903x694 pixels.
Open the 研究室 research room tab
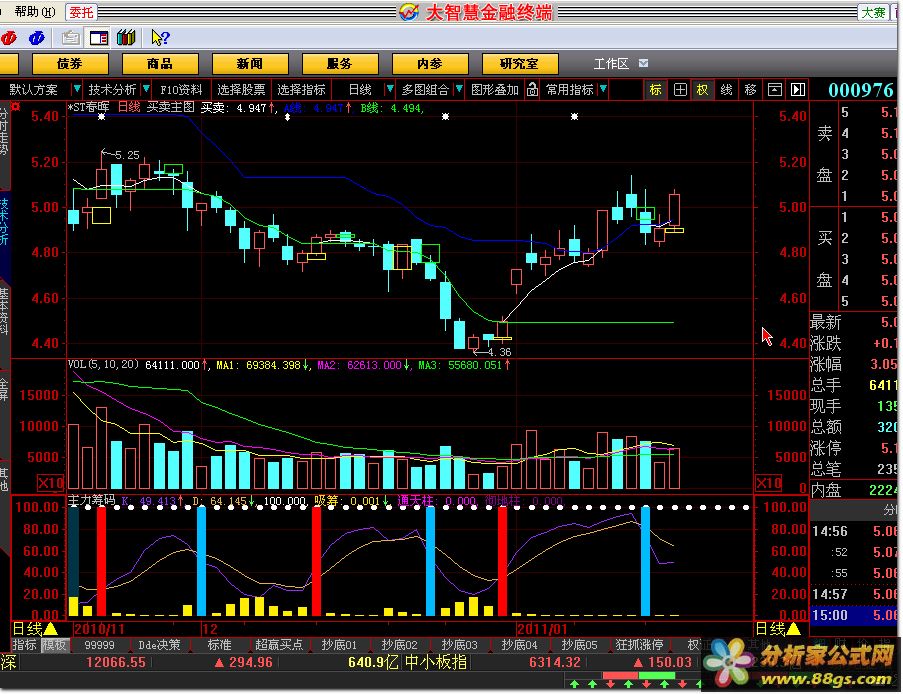click(519, 63)
